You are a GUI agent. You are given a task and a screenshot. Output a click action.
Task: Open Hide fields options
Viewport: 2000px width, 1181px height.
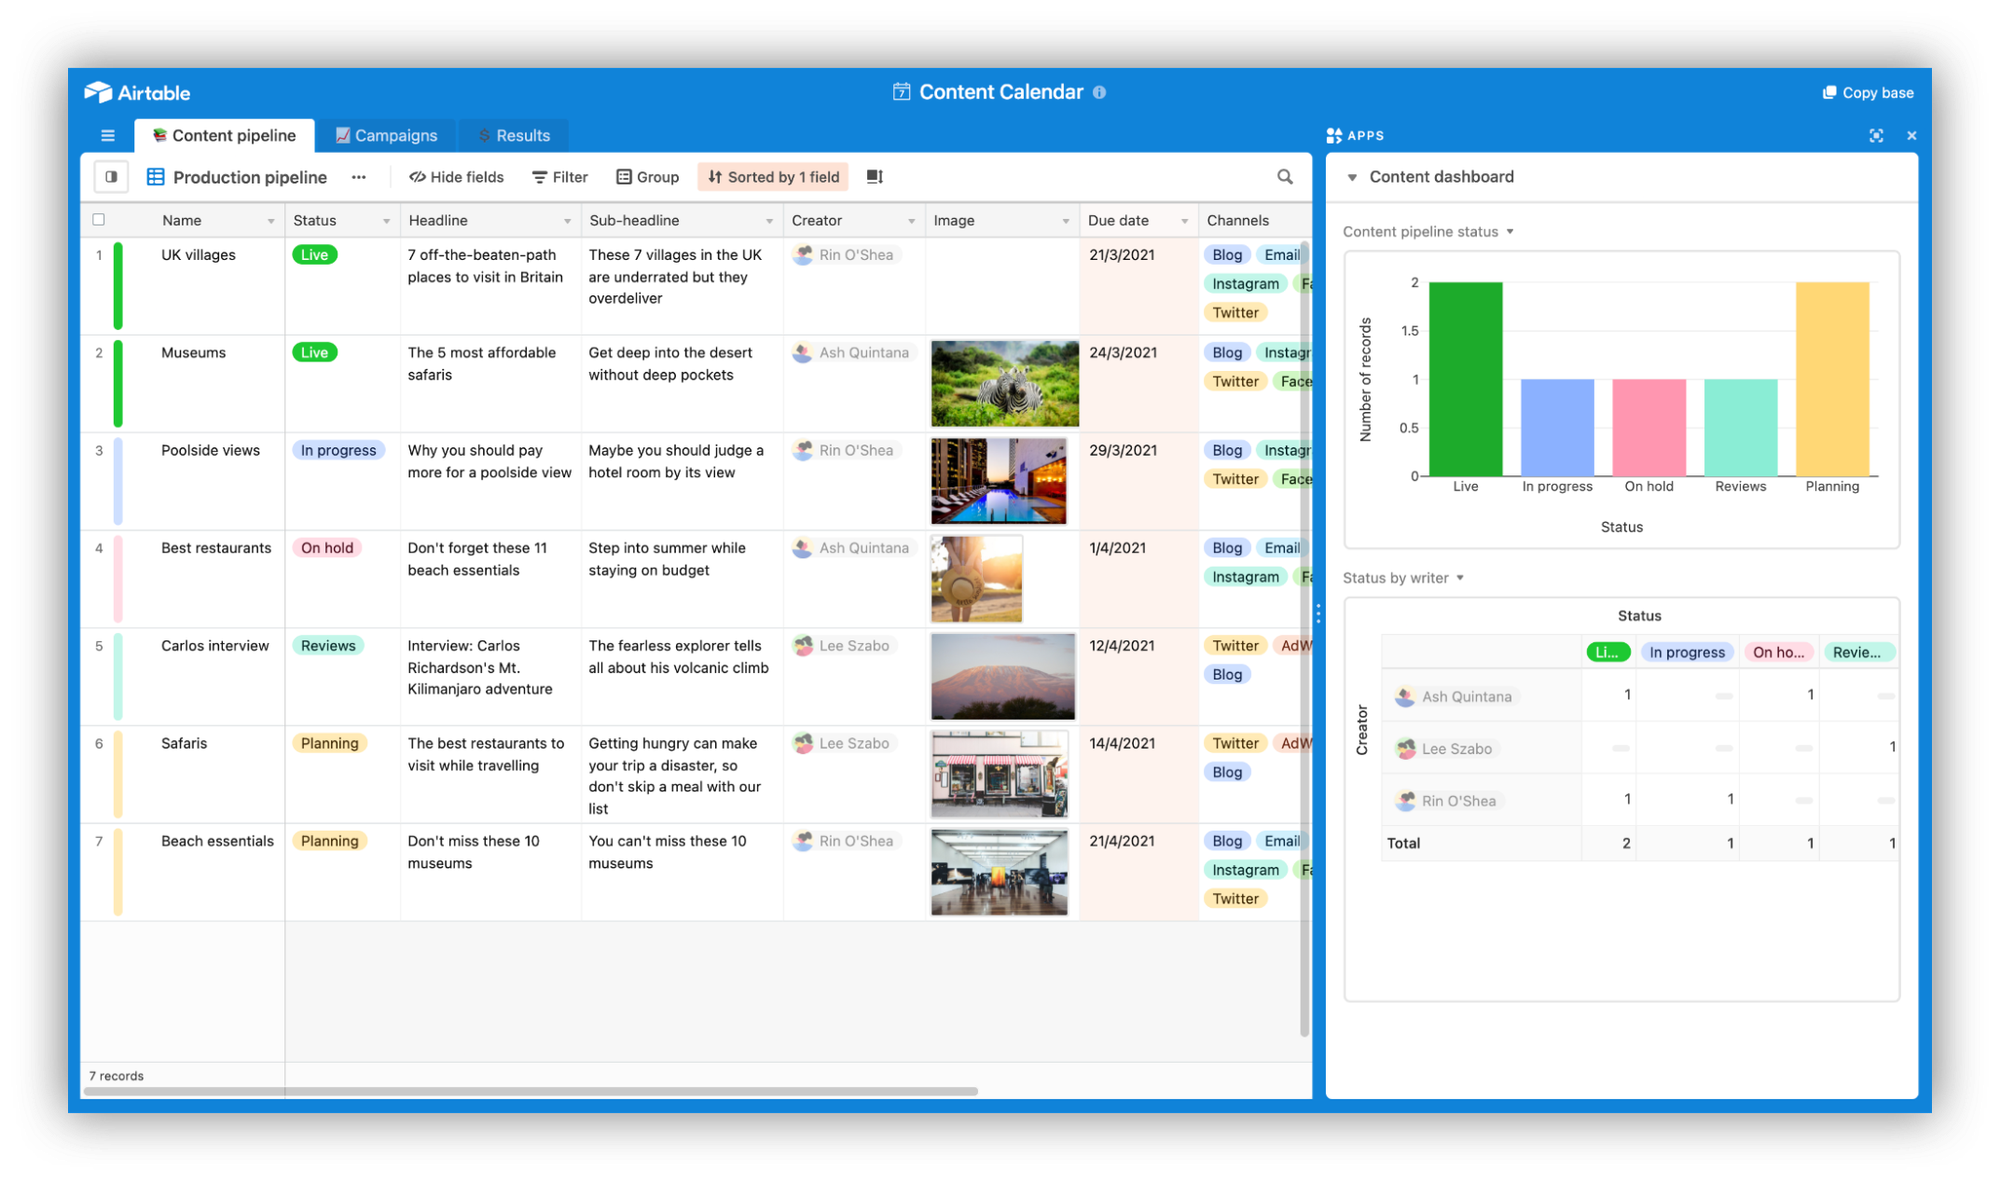[456, 177]
